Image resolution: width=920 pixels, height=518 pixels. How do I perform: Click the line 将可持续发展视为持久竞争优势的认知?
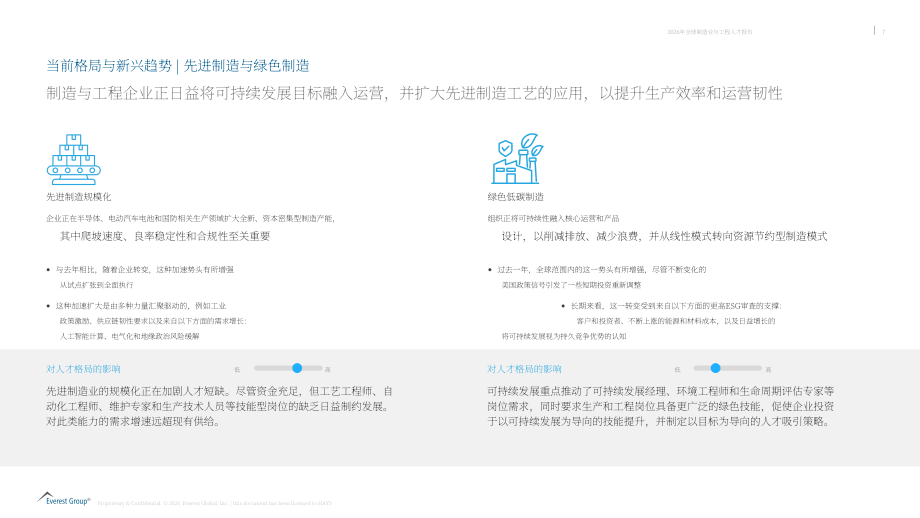point(564,336)
